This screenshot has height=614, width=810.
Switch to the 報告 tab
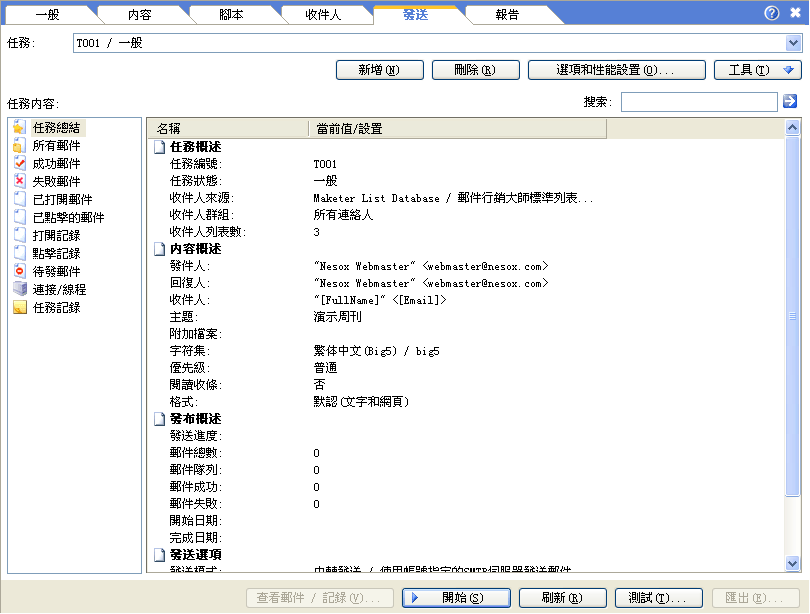[x=507, y=15]
